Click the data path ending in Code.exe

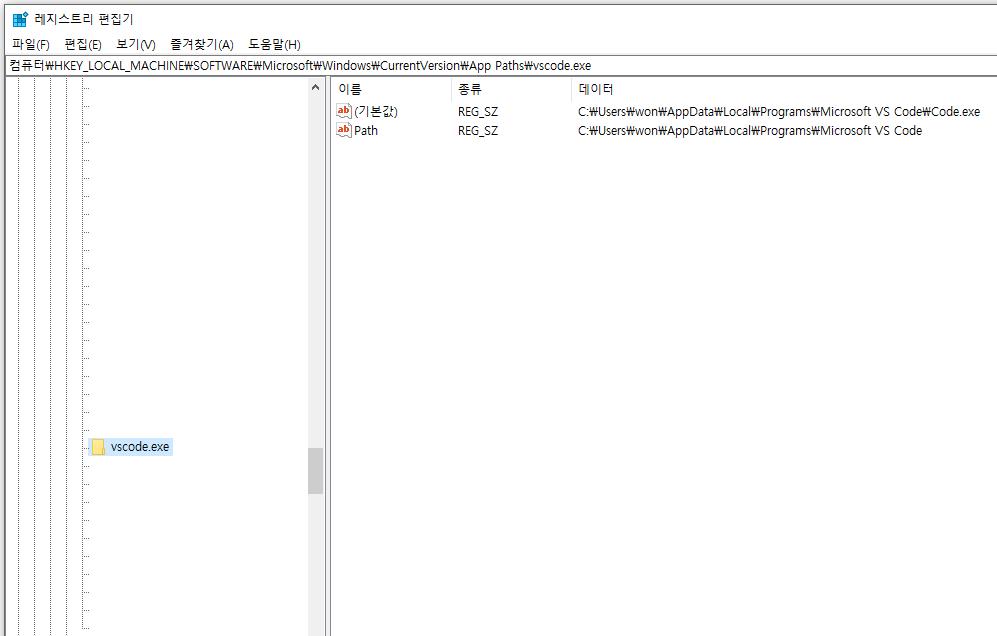779,112
